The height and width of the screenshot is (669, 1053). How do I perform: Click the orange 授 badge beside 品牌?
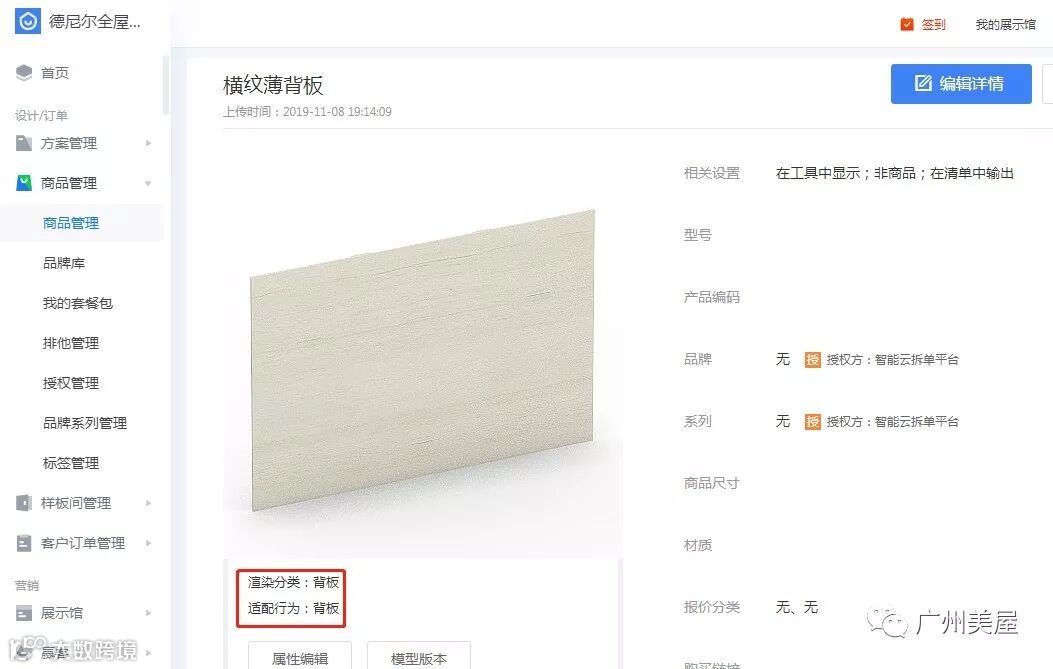[813, 359]
